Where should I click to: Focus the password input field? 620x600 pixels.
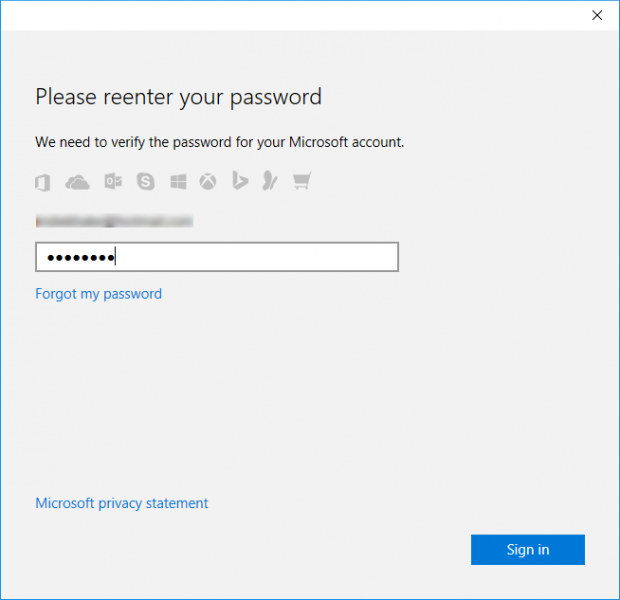coord(217,257)
